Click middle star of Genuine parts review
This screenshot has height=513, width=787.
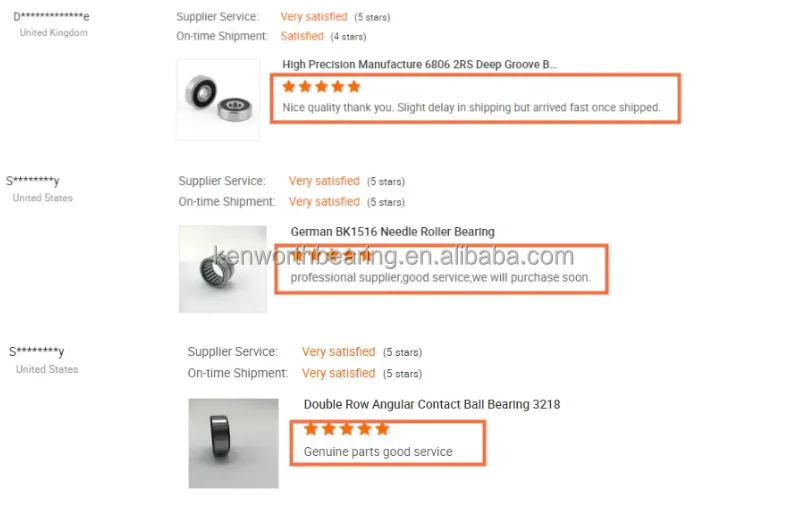pyautogui.click(x=347, y=429)
